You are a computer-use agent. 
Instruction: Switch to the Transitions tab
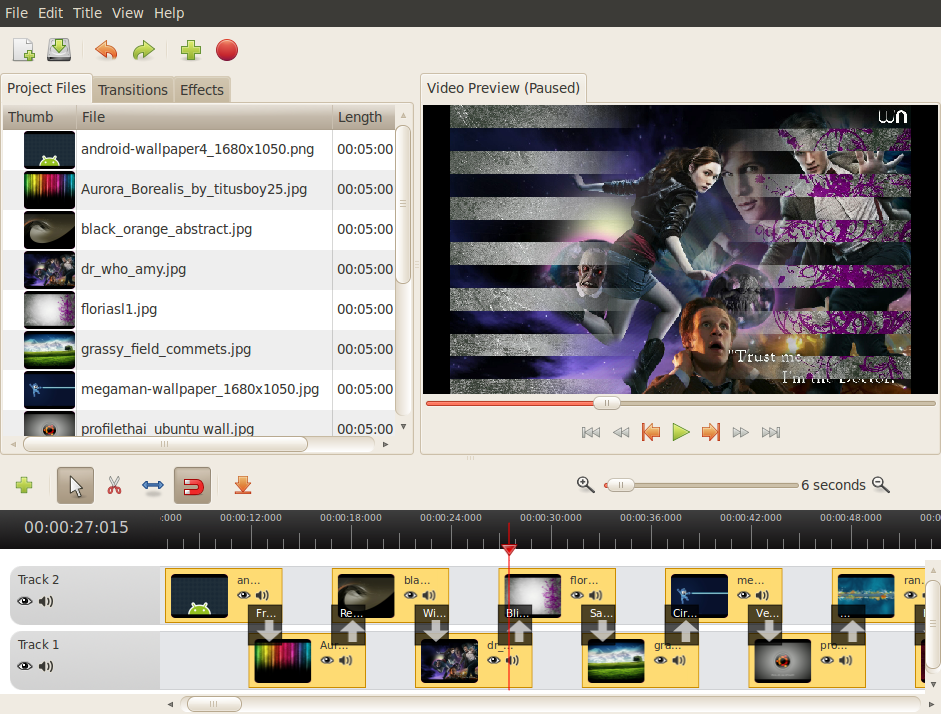[132, 90]
